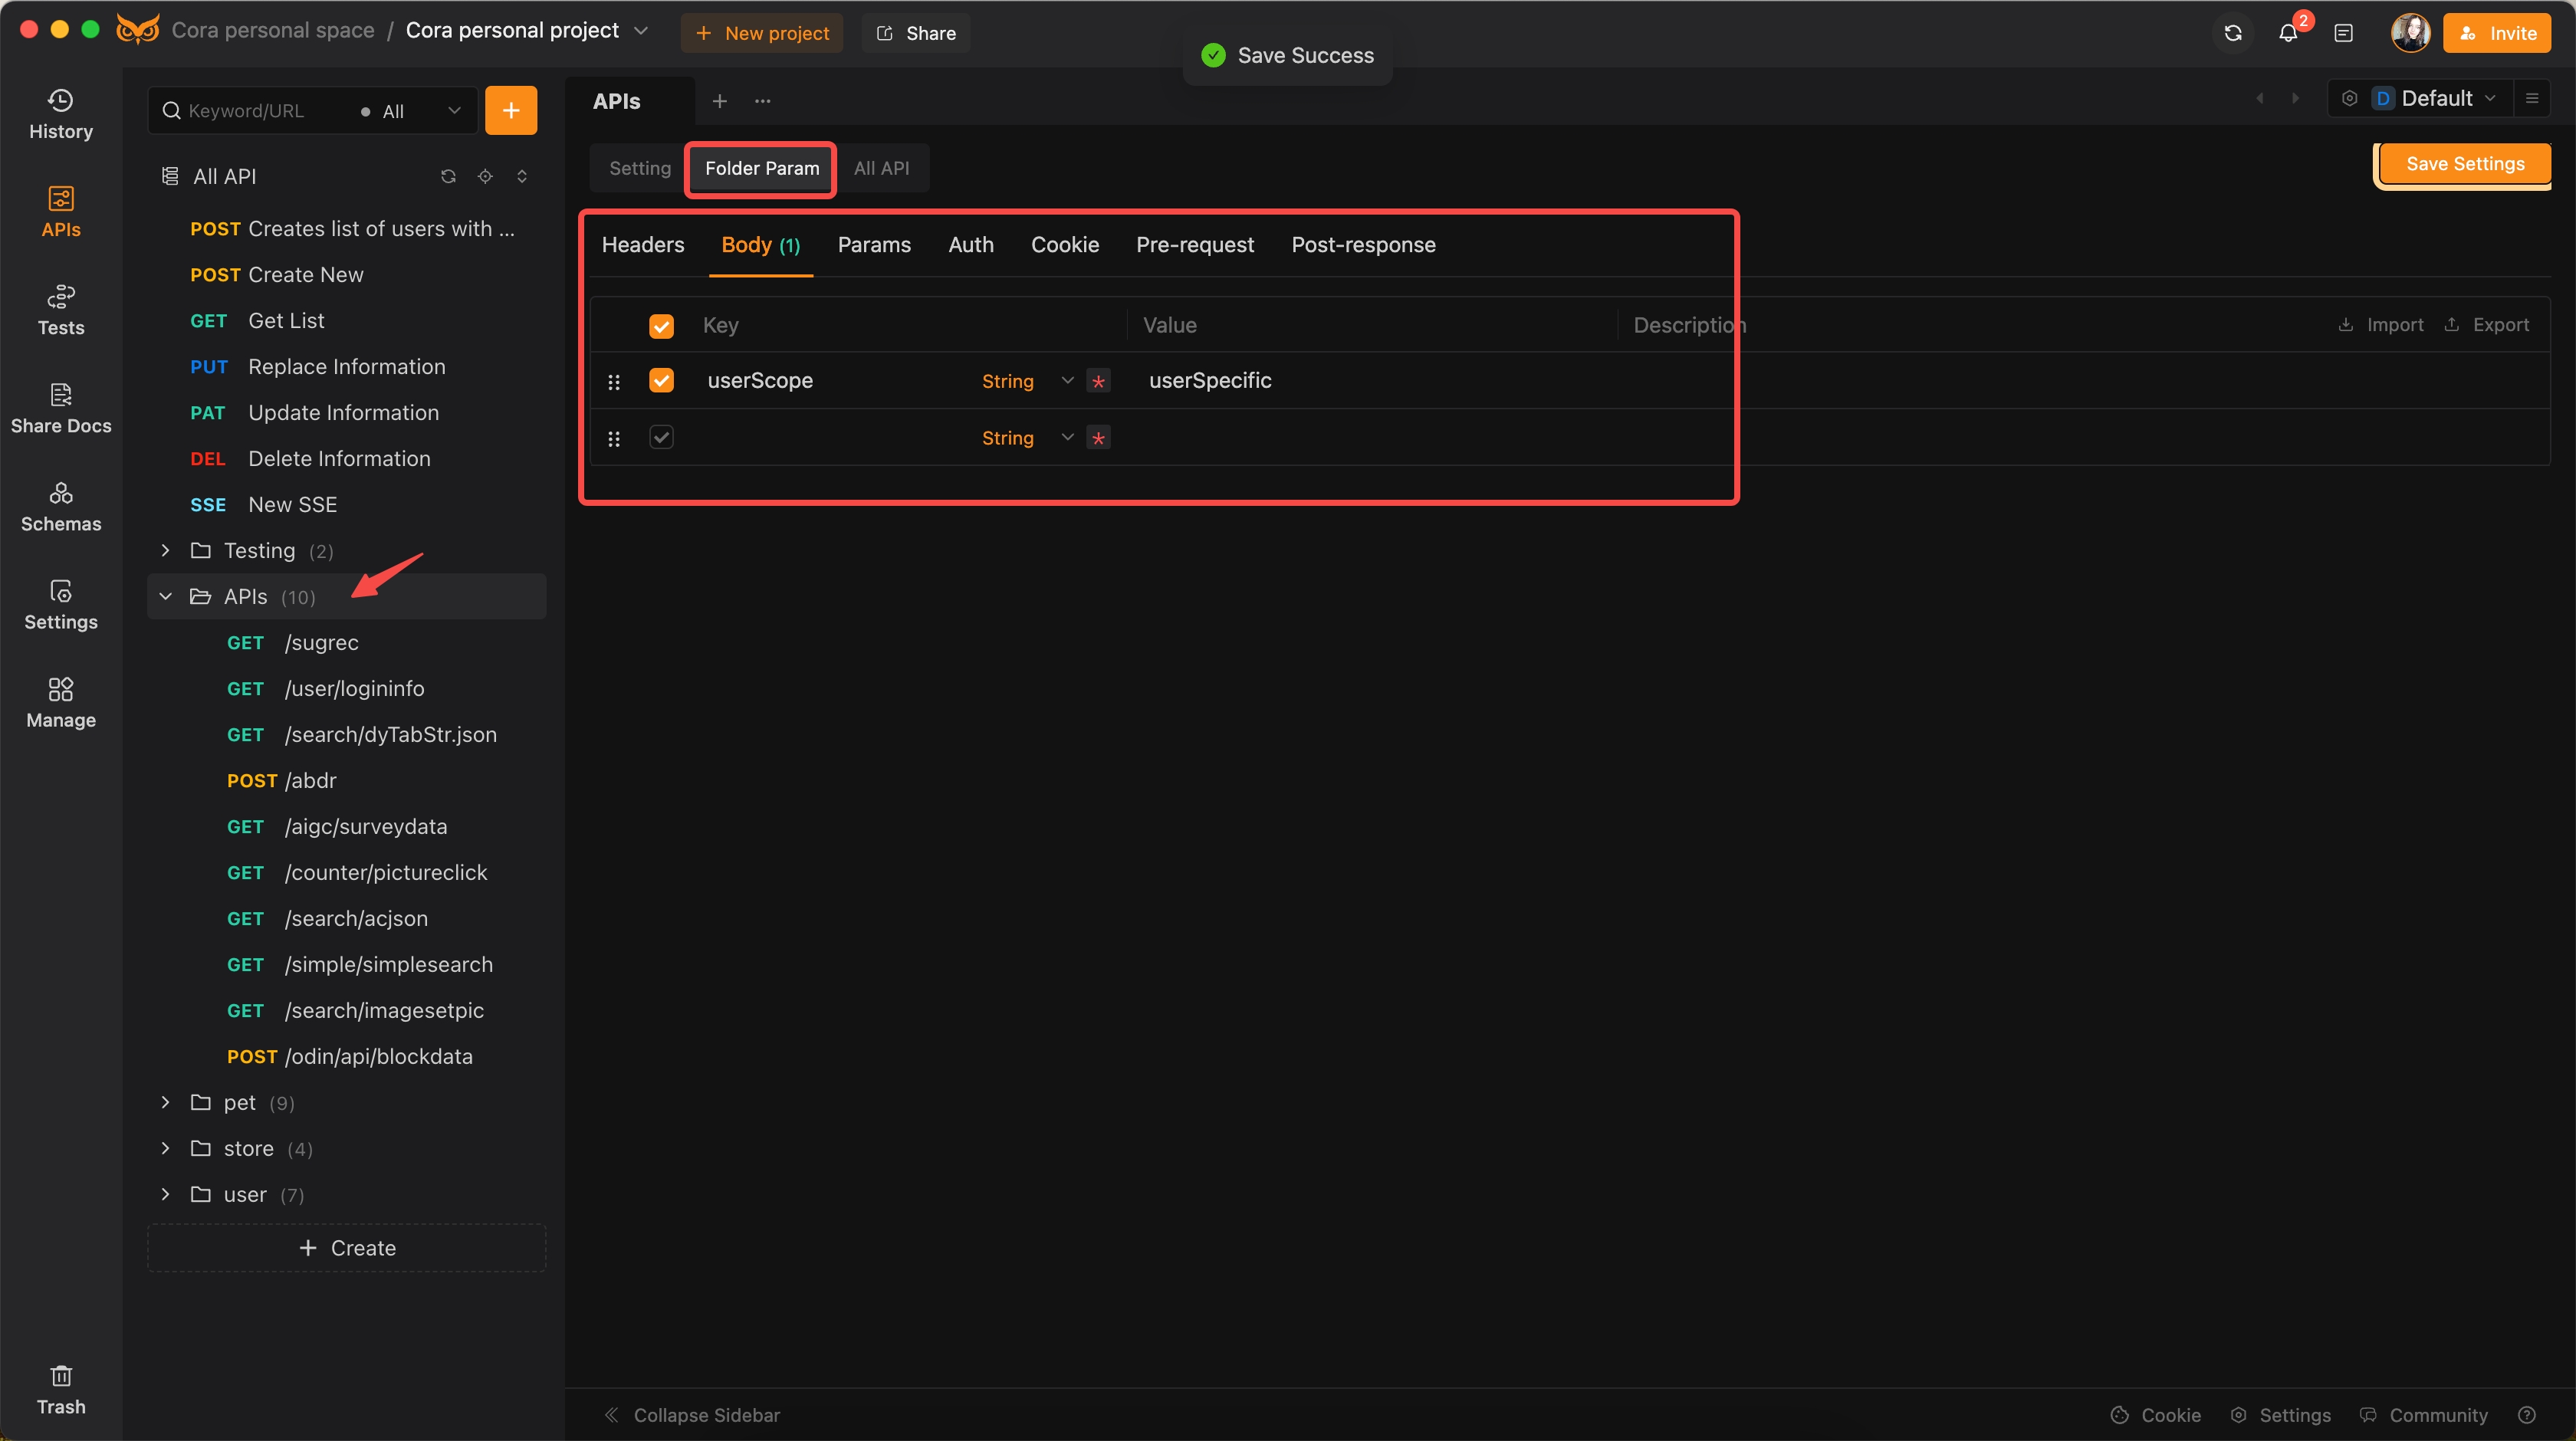Expand the user folder in sidebar
Image resolution: width=2576 pixels, height=1441 pixels.
pyautogui.click(x=166, y=1193)
